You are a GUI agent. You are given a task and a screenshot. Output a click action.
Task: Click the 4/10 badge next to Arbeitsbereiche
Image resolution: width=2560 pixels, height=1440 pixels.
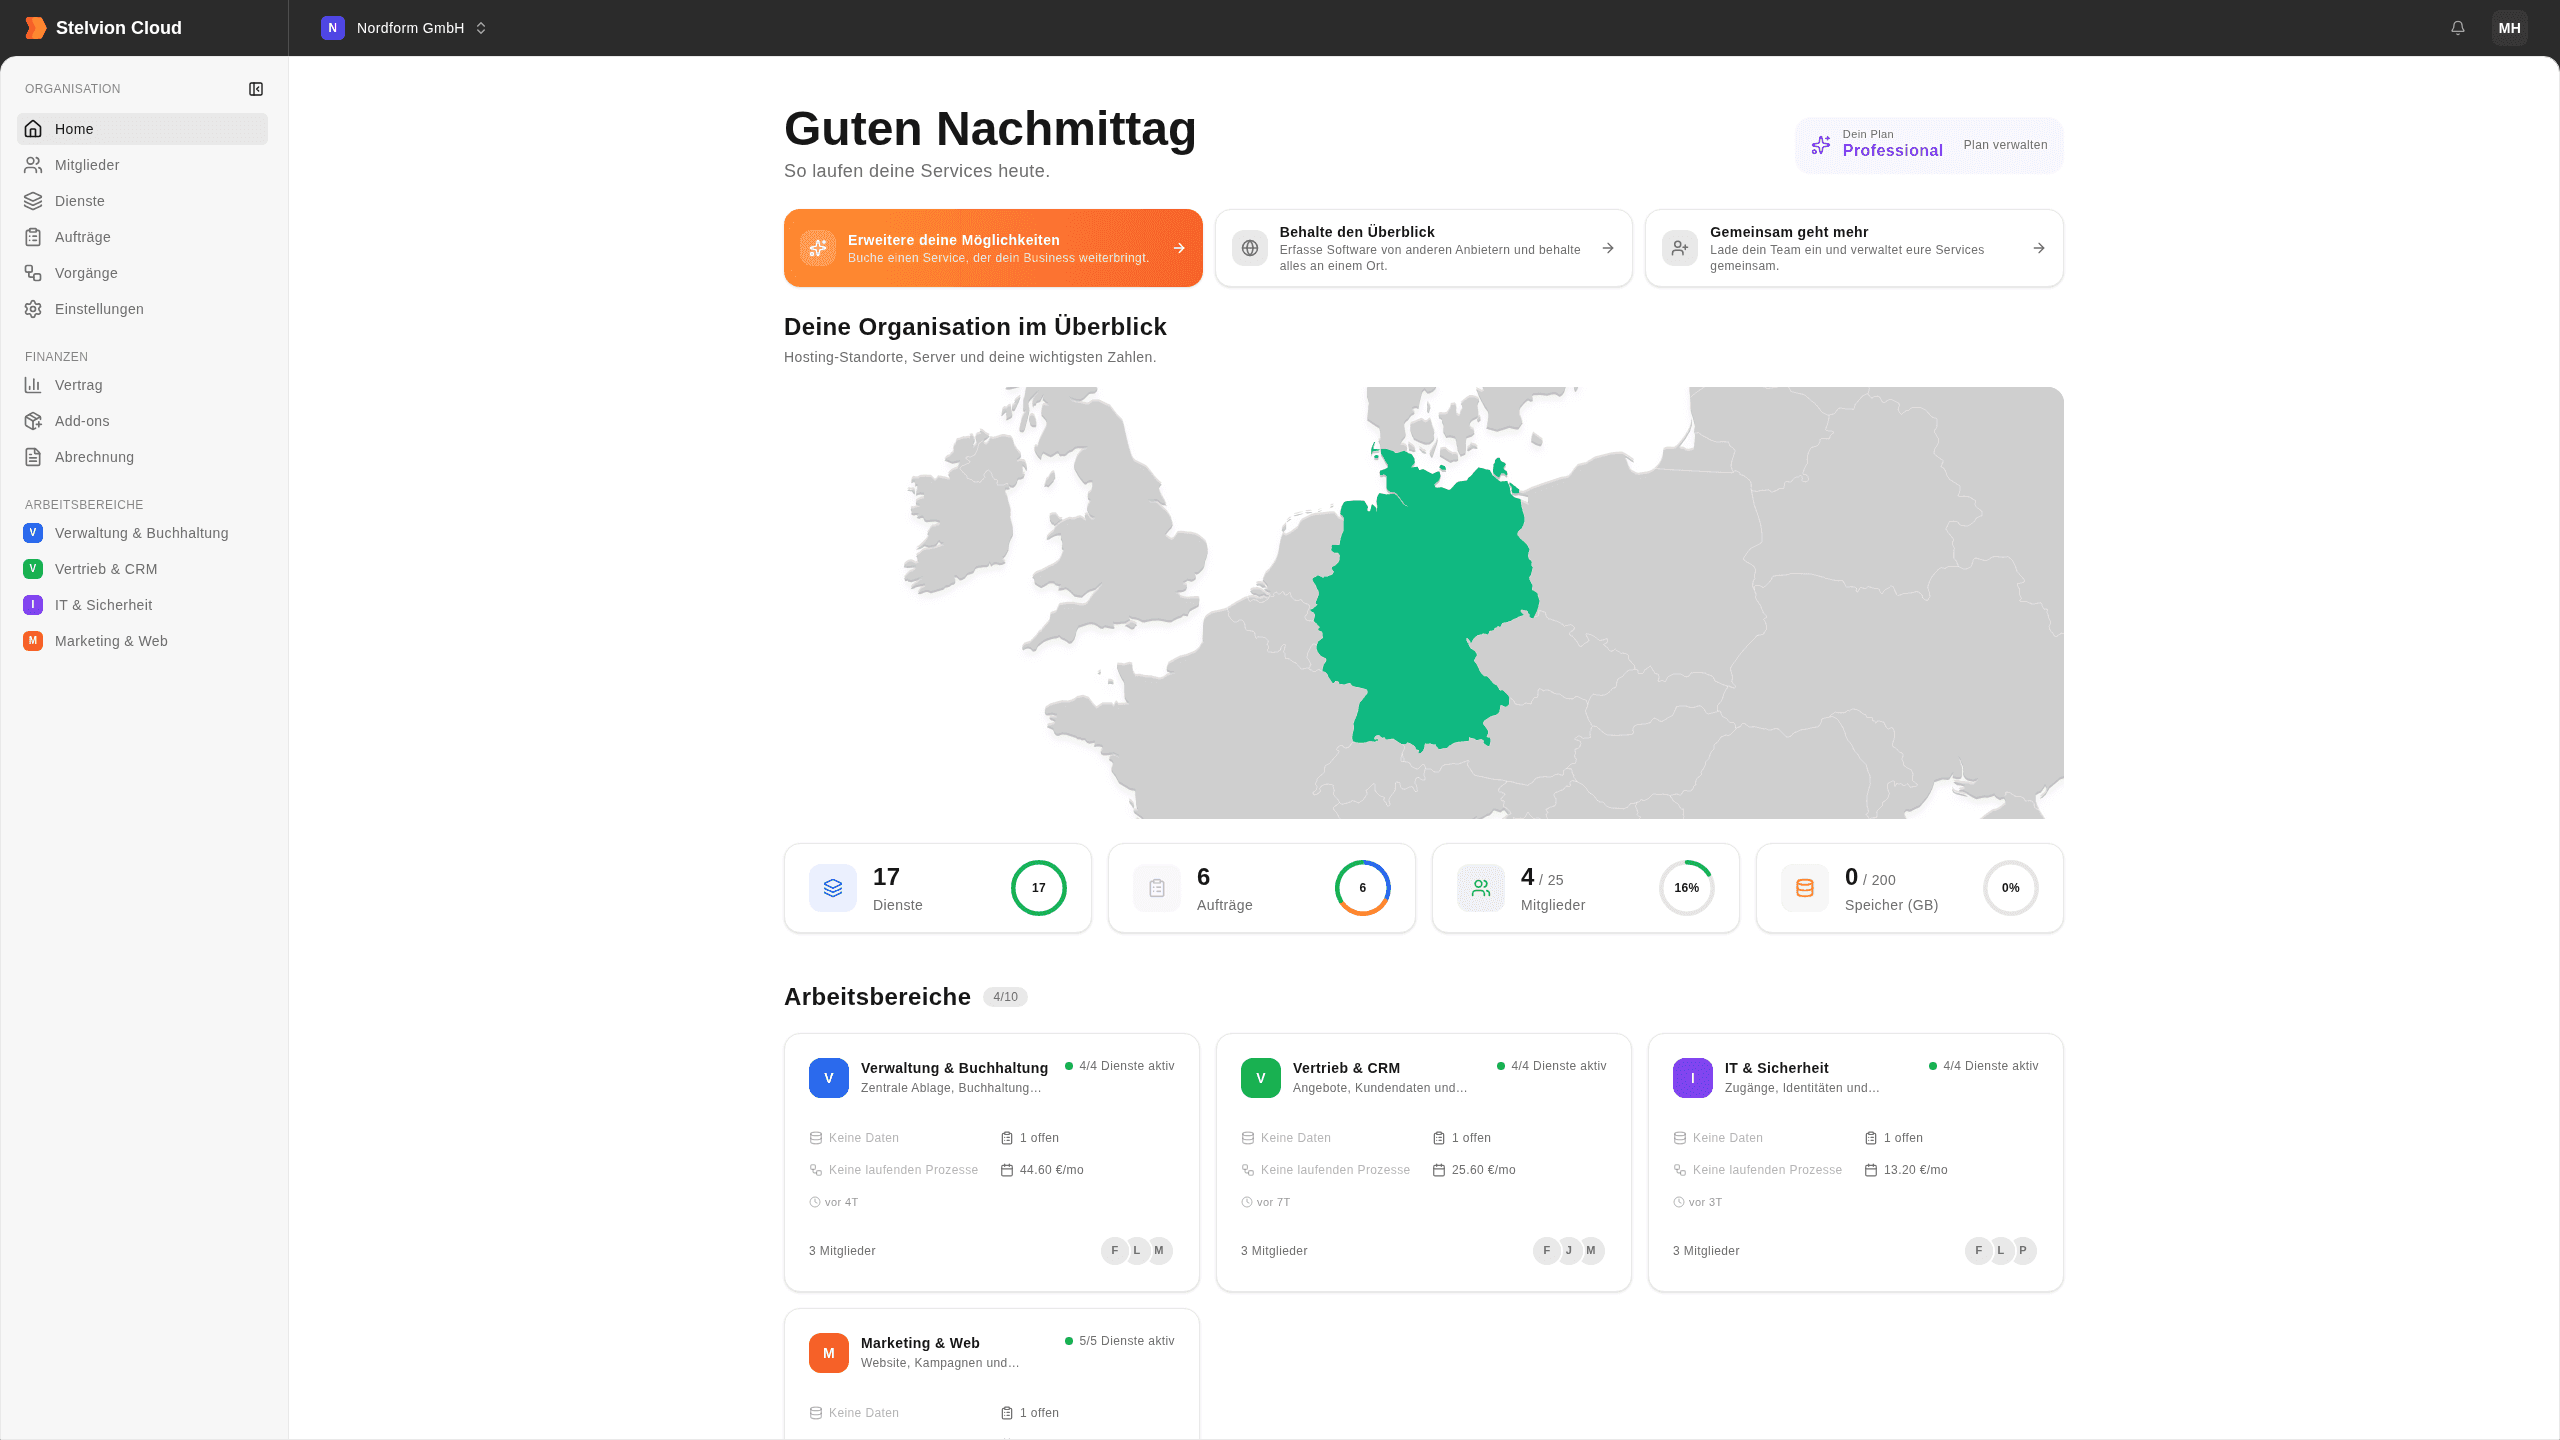(x=1005, y=997)
